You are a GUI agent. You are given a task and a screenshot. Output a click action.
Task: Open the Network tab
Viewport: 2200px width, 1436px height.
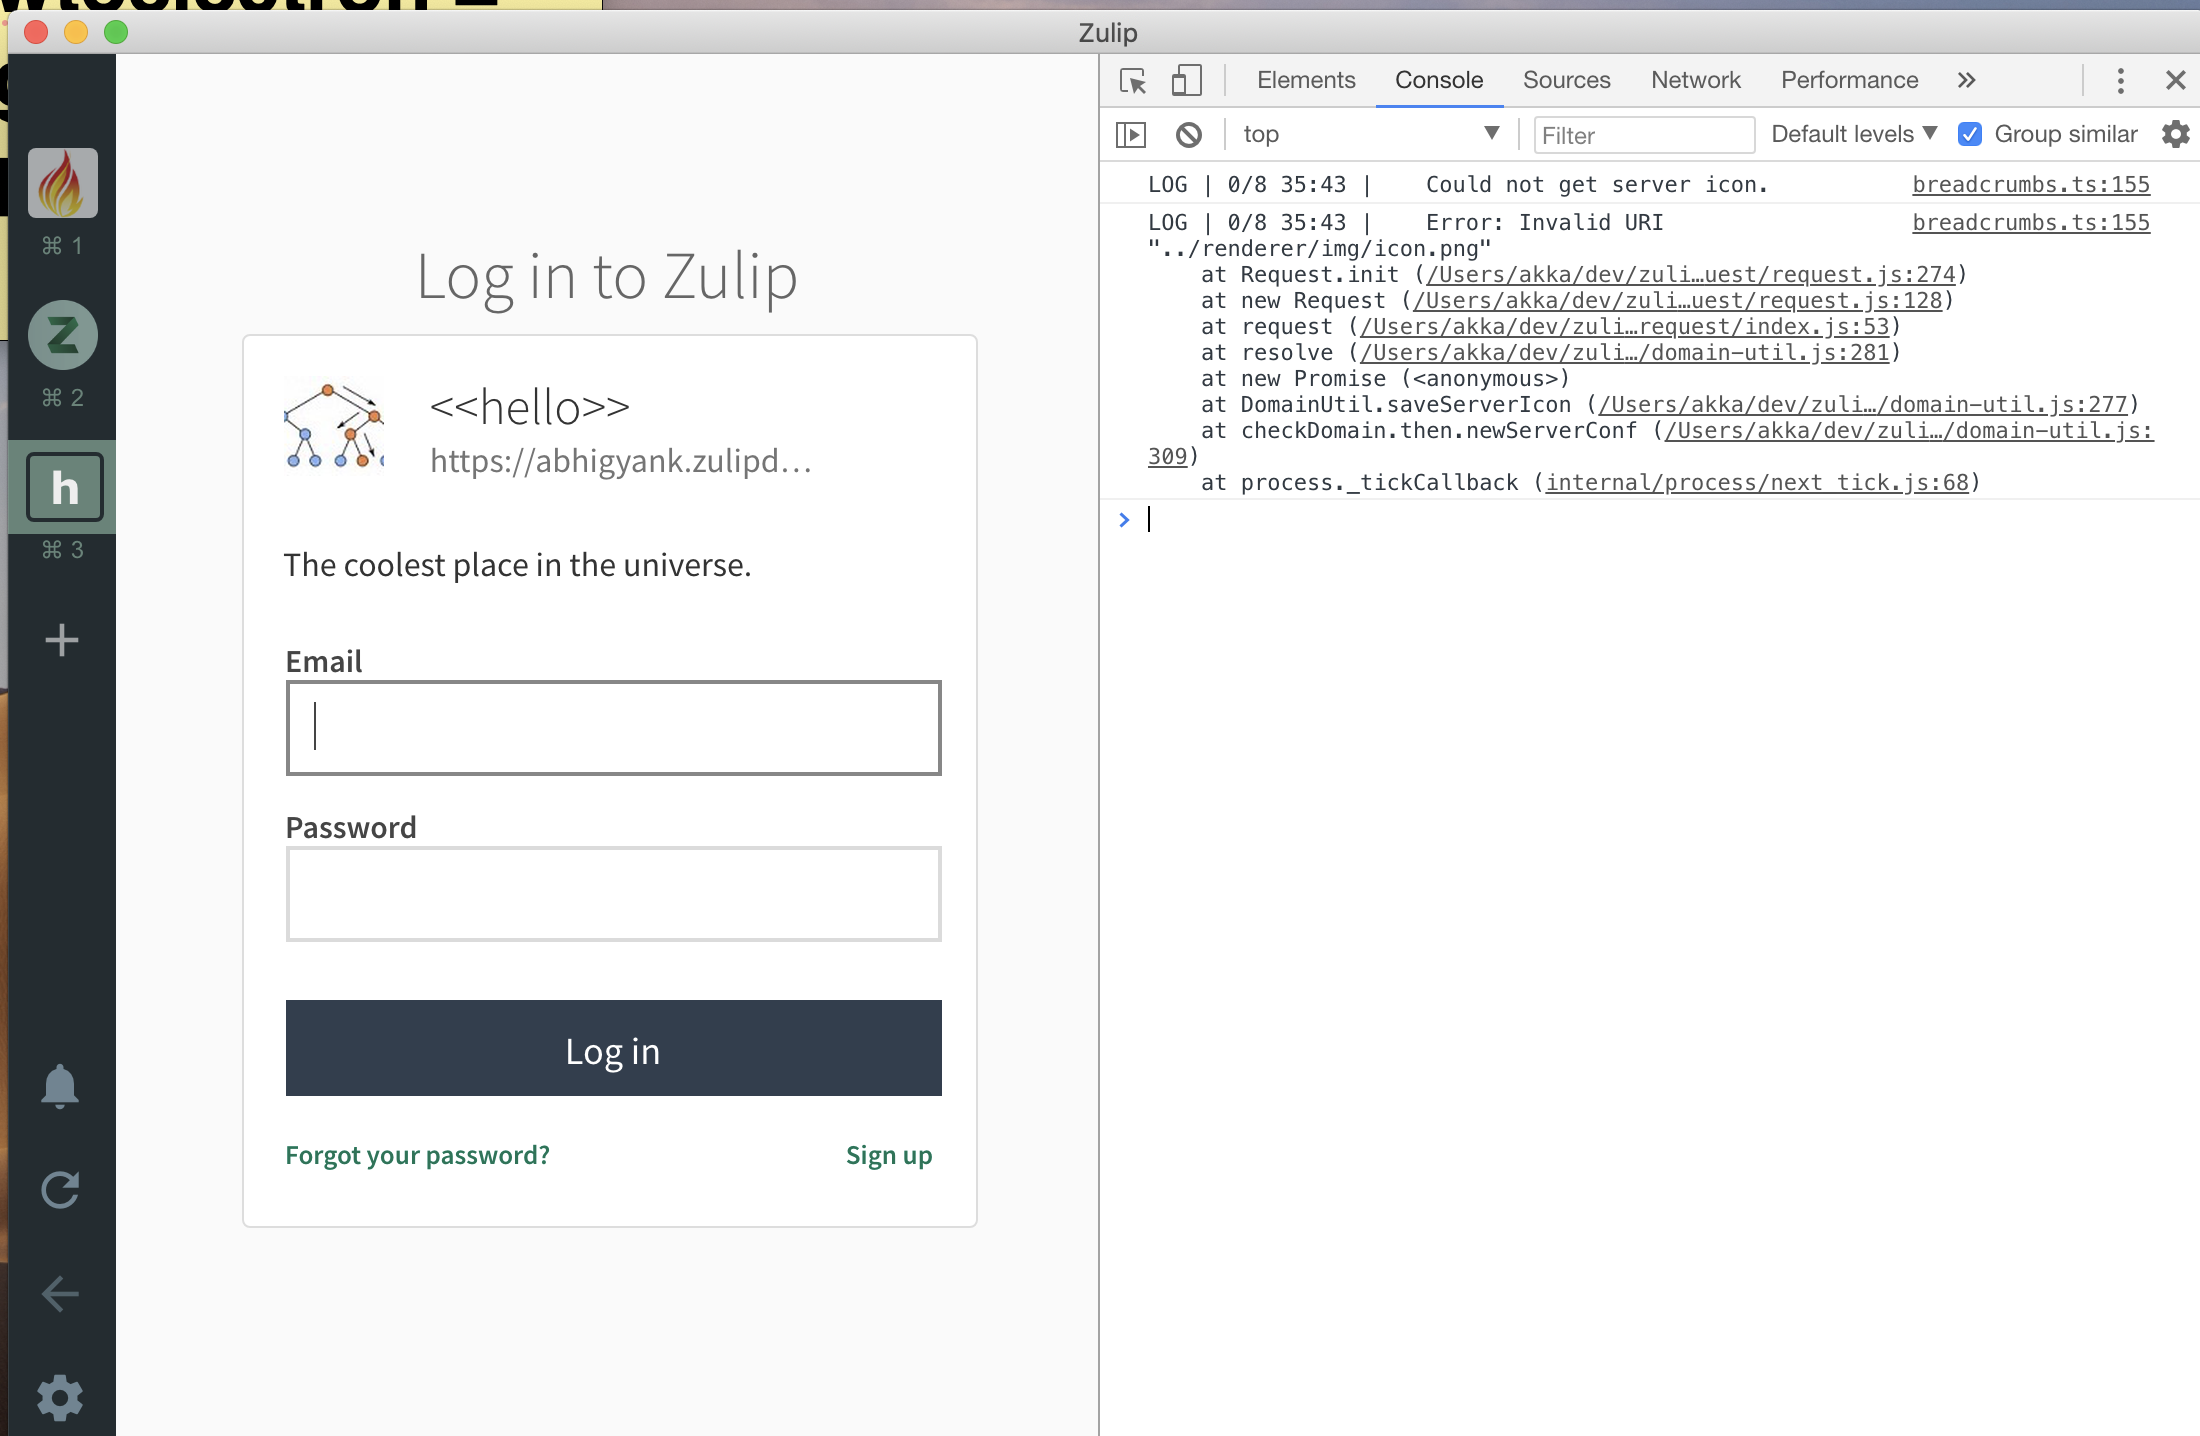1696,80
